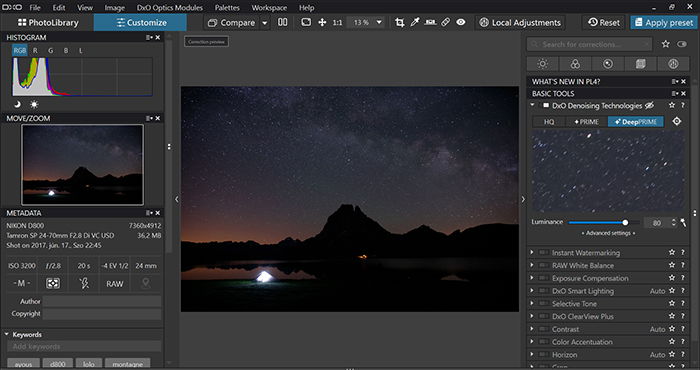Pick the white balance eyedropper tool
This screenshot has width=700, height=370.
pos(415,22)
